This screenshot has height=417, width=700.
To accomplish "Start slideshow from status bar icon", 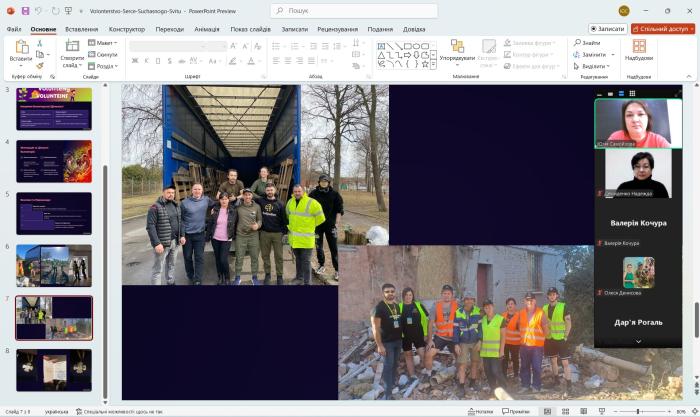I will click(x=600, y=411).
